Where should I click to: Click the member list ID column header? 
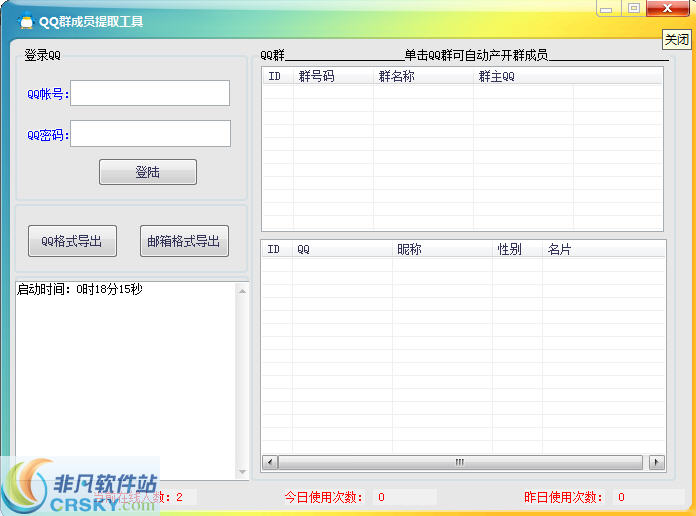pyautogui.click(x=277, y=250)
